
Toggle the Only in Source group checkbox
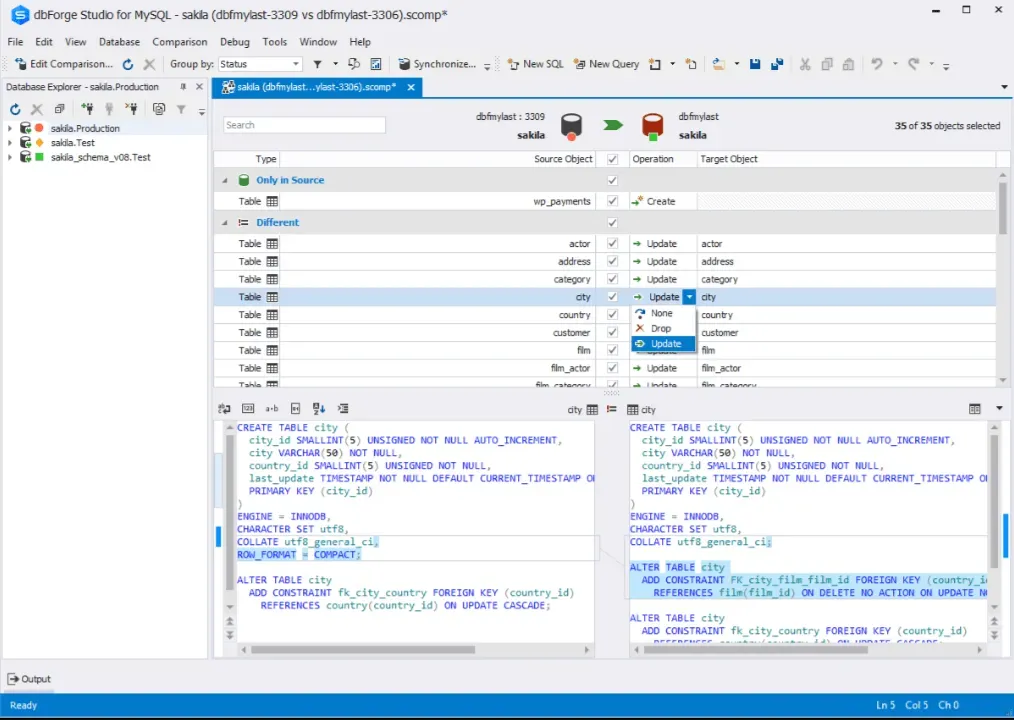(612, 180)
